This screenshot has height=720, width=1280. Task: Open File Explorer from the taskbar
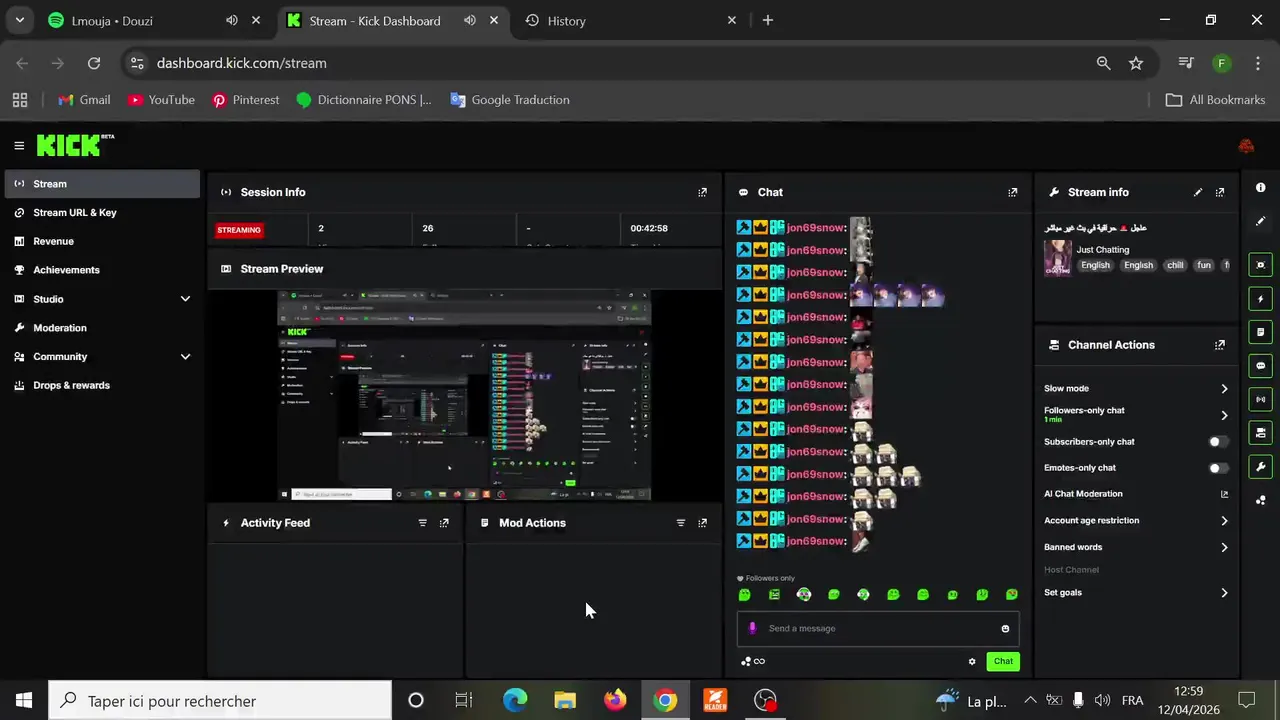pos(565,701)
